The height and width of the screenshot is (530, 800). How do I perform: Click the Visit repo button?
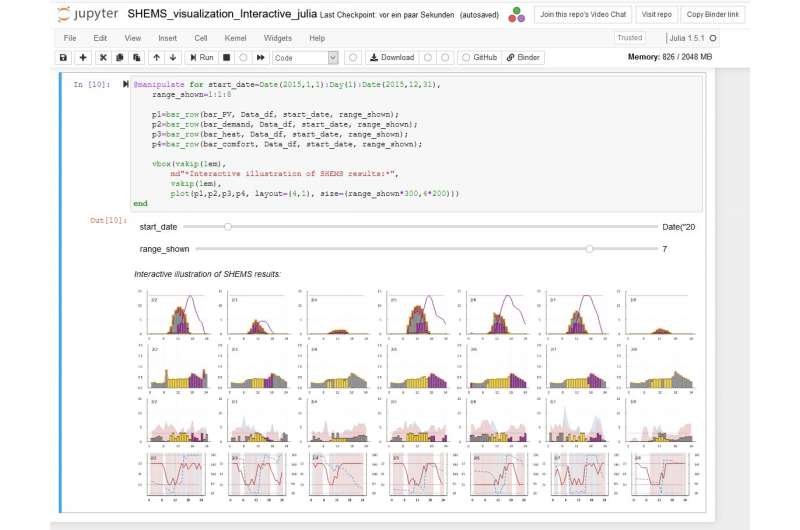click(x=656, y=14)
